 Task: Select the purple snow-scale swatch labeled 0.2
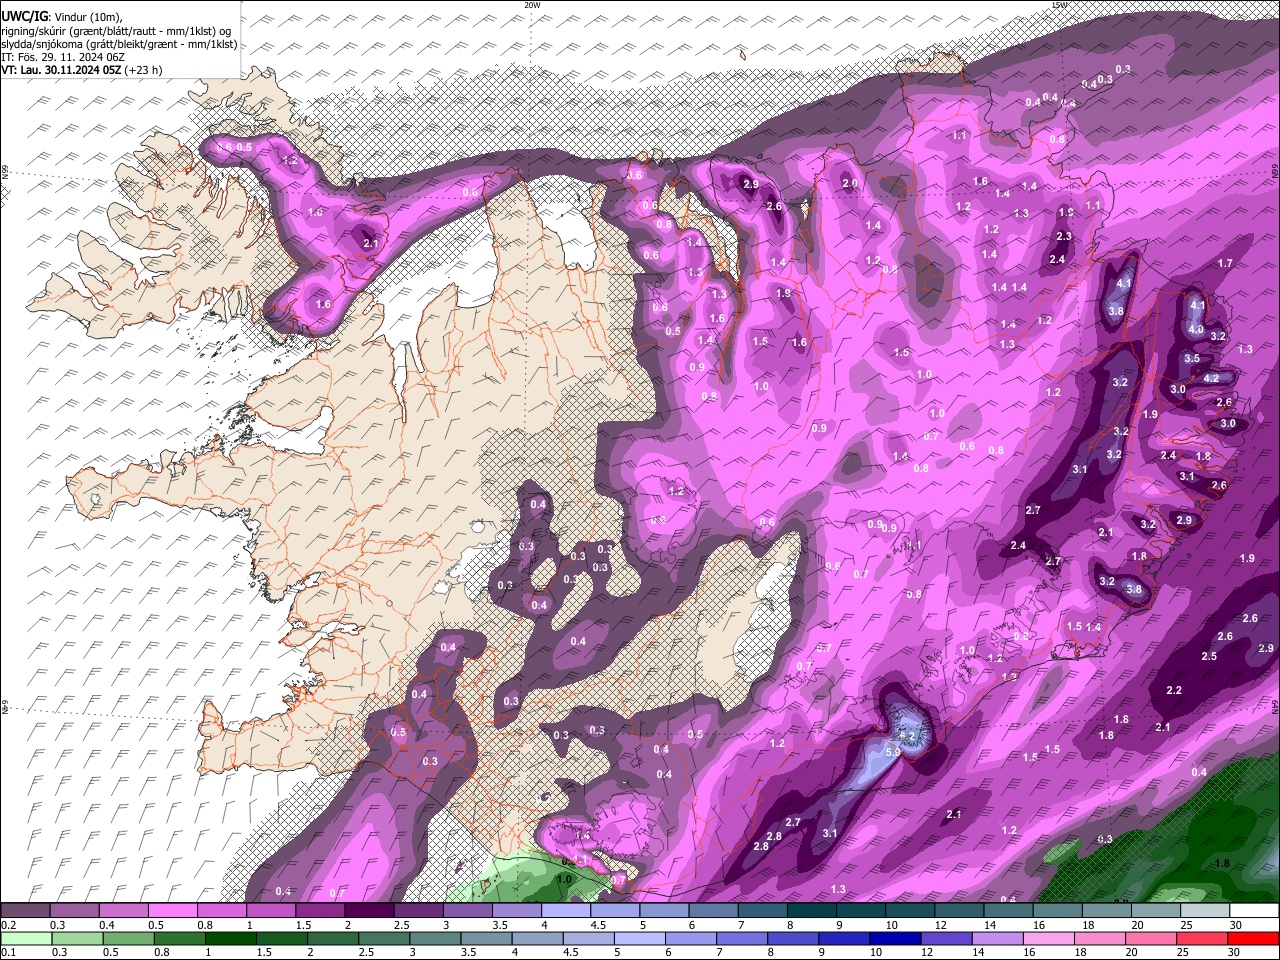pos(25,911)
